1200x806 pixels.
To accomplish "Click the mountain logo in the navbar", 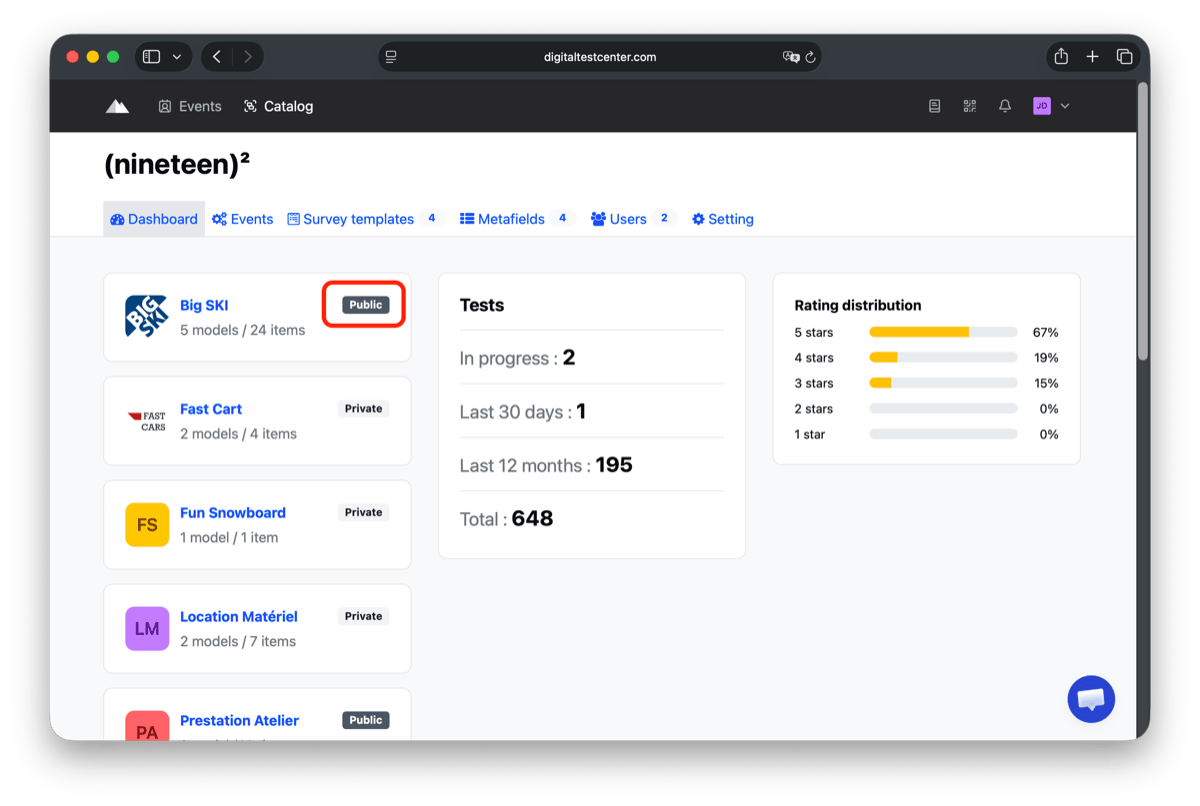I will coord(118,106).
